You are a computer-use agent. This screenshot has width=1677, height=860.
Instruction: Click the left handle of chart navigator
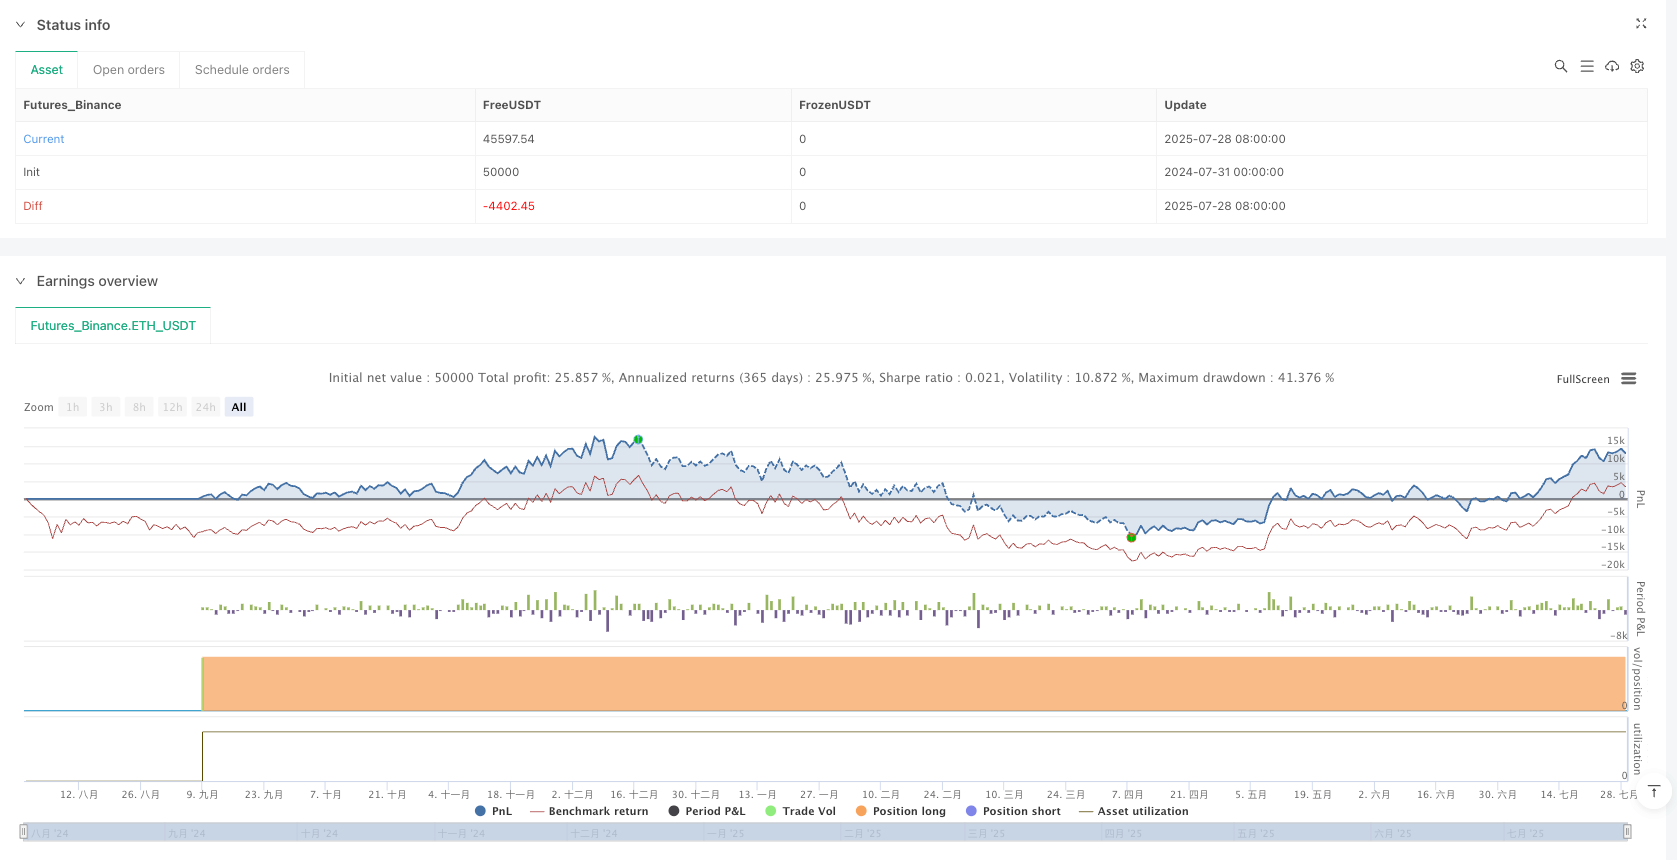coord(24,832)
